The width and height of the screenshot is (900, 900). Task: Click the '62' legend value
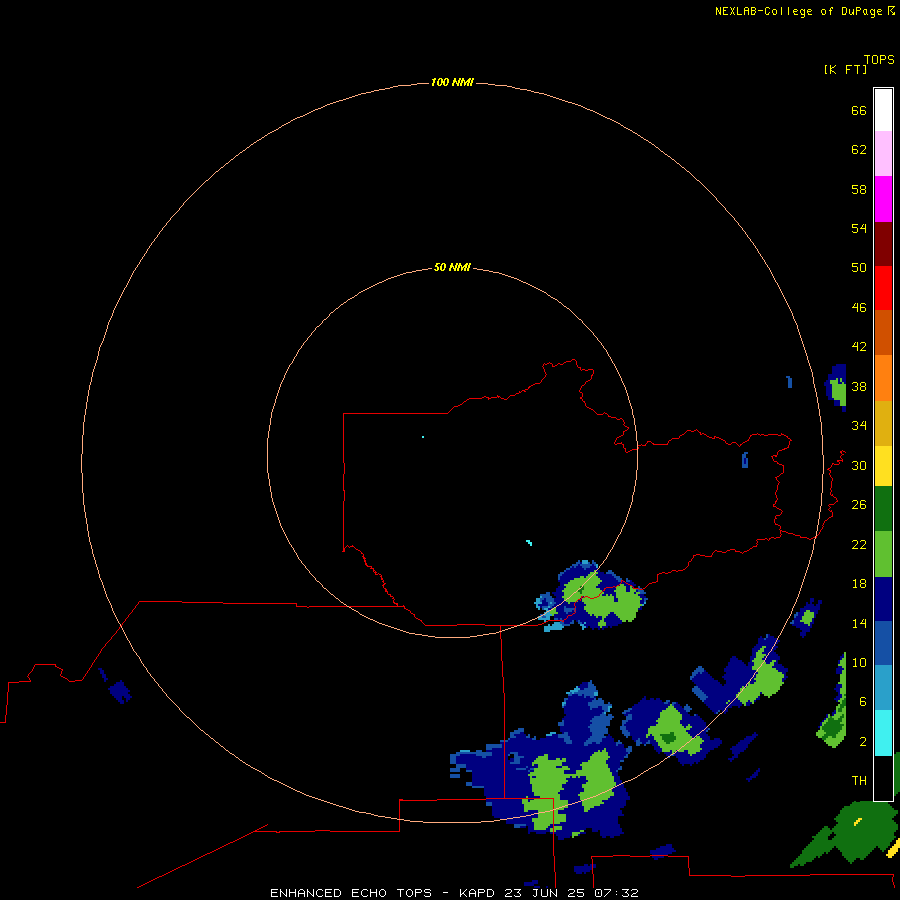pos(859,150)
